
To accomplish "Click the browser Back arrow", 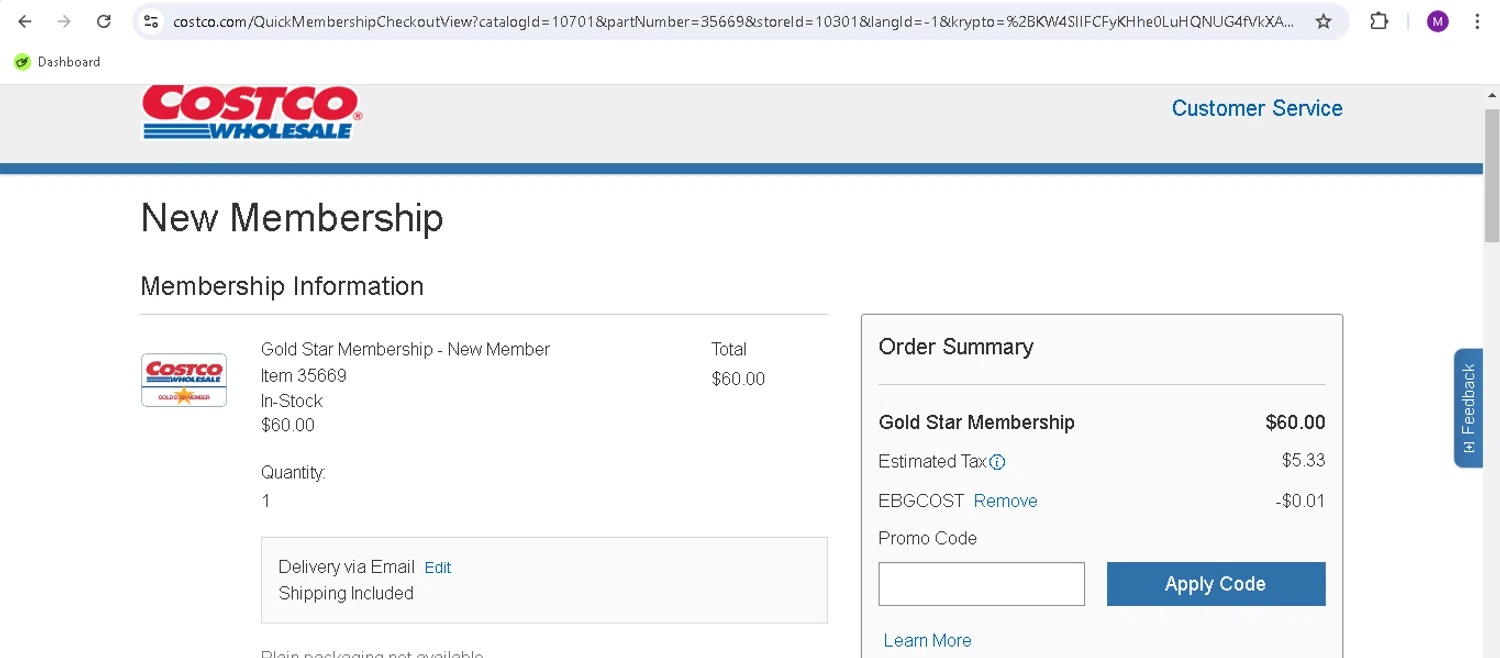I will click(25, 21).
